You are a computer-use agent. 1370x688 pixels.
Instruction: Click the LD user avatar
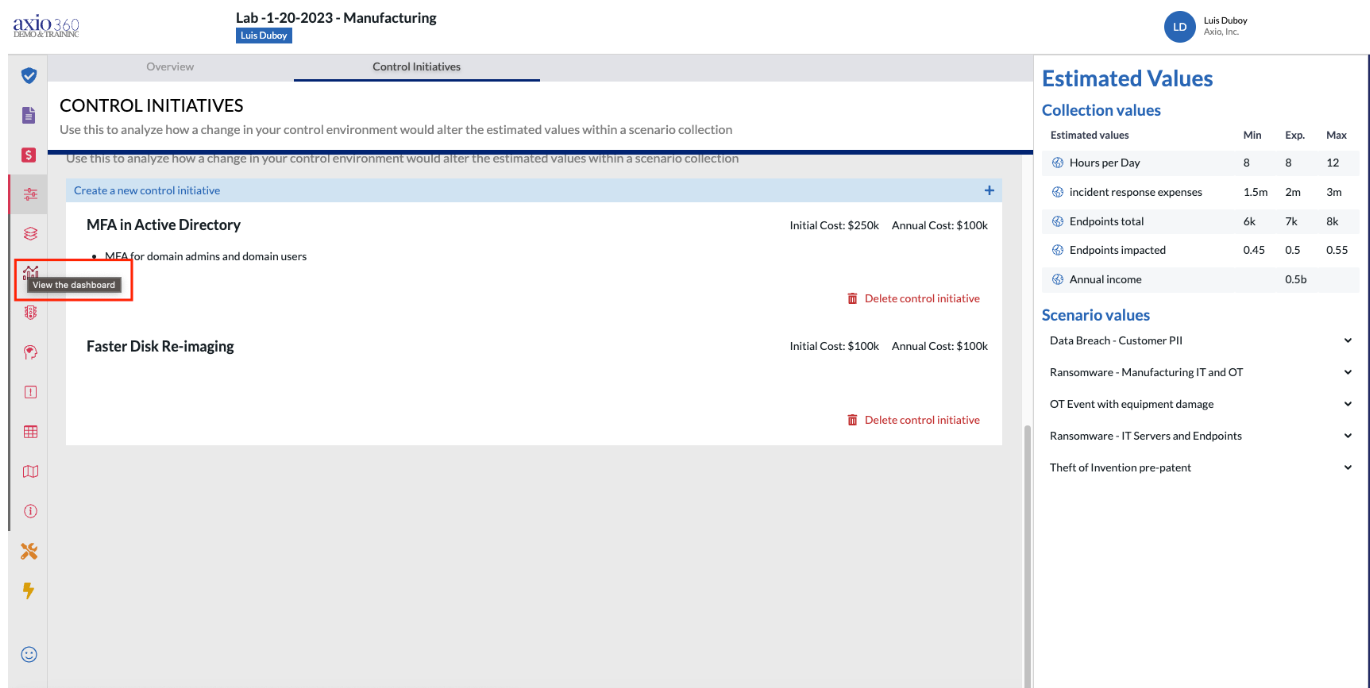(x=1179, y=27)
